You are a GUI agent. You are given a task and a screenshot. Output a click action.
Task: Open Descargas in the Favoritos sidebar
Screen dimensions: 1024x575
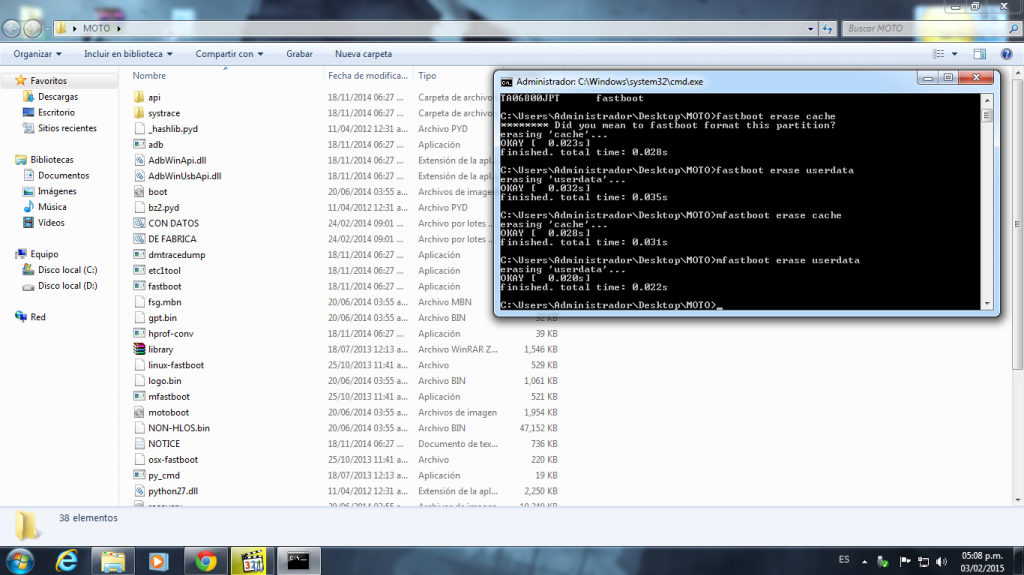[x=58, y=97]
